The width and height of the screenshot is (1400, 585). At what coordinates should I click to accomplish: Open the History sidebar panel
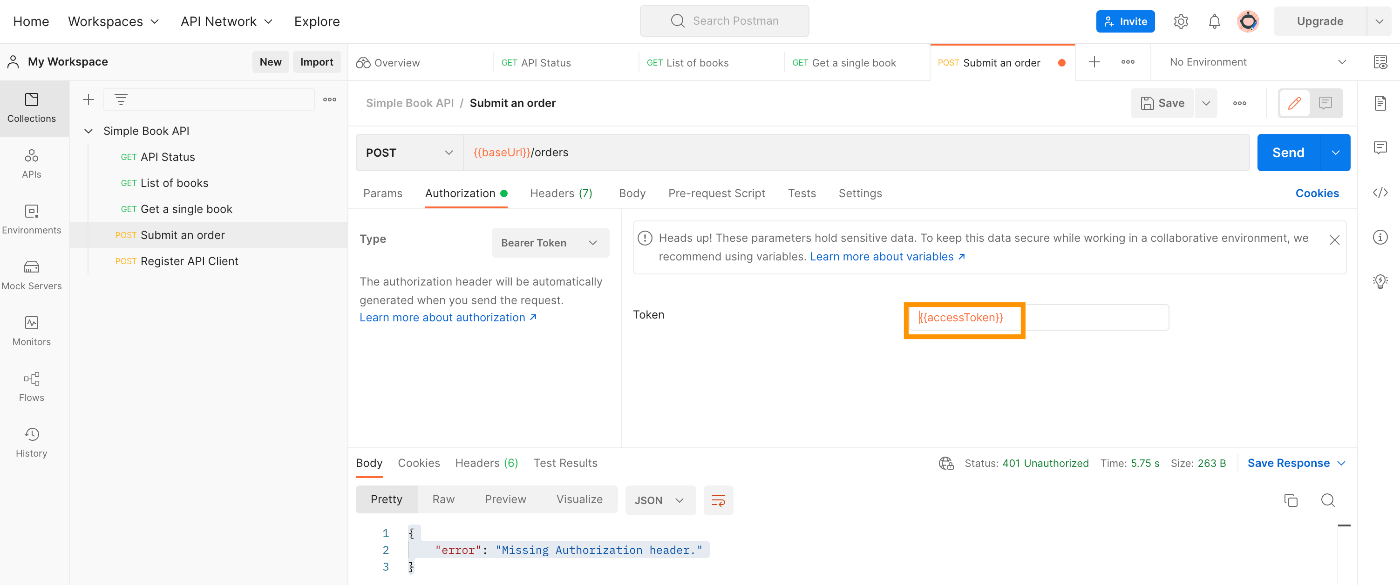click(x=32, y=443)
